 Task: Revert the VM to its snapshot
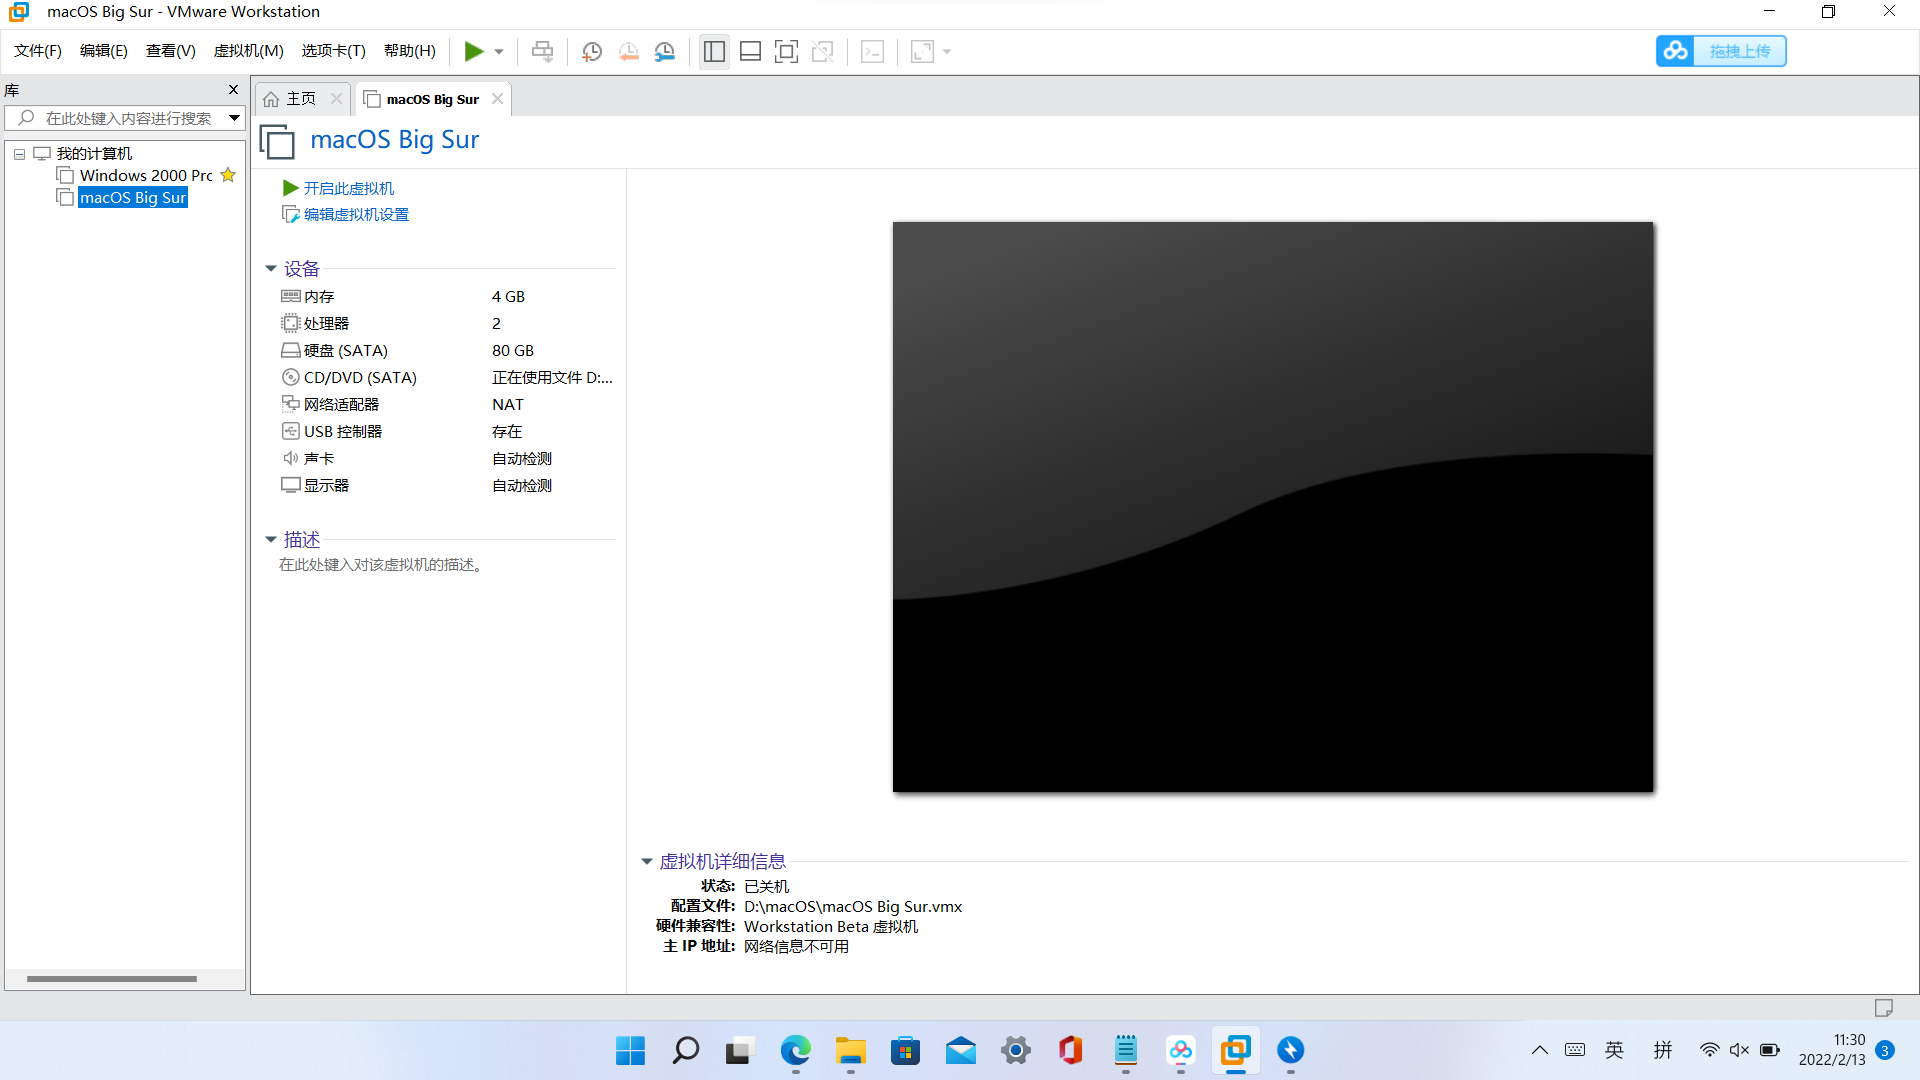pyautogui.click(x=629, y=51)
